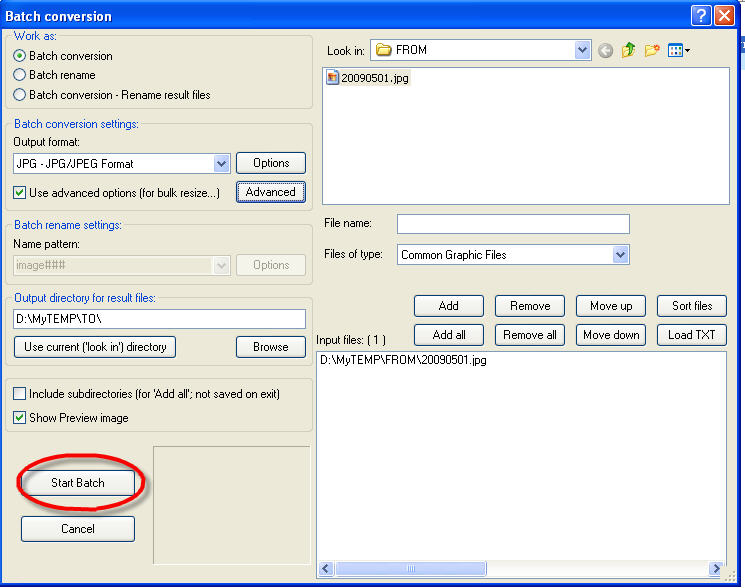Click the Back navigation arrow icon
The width and height of the screenshot is (745, 588).
[x=605, y=50]
